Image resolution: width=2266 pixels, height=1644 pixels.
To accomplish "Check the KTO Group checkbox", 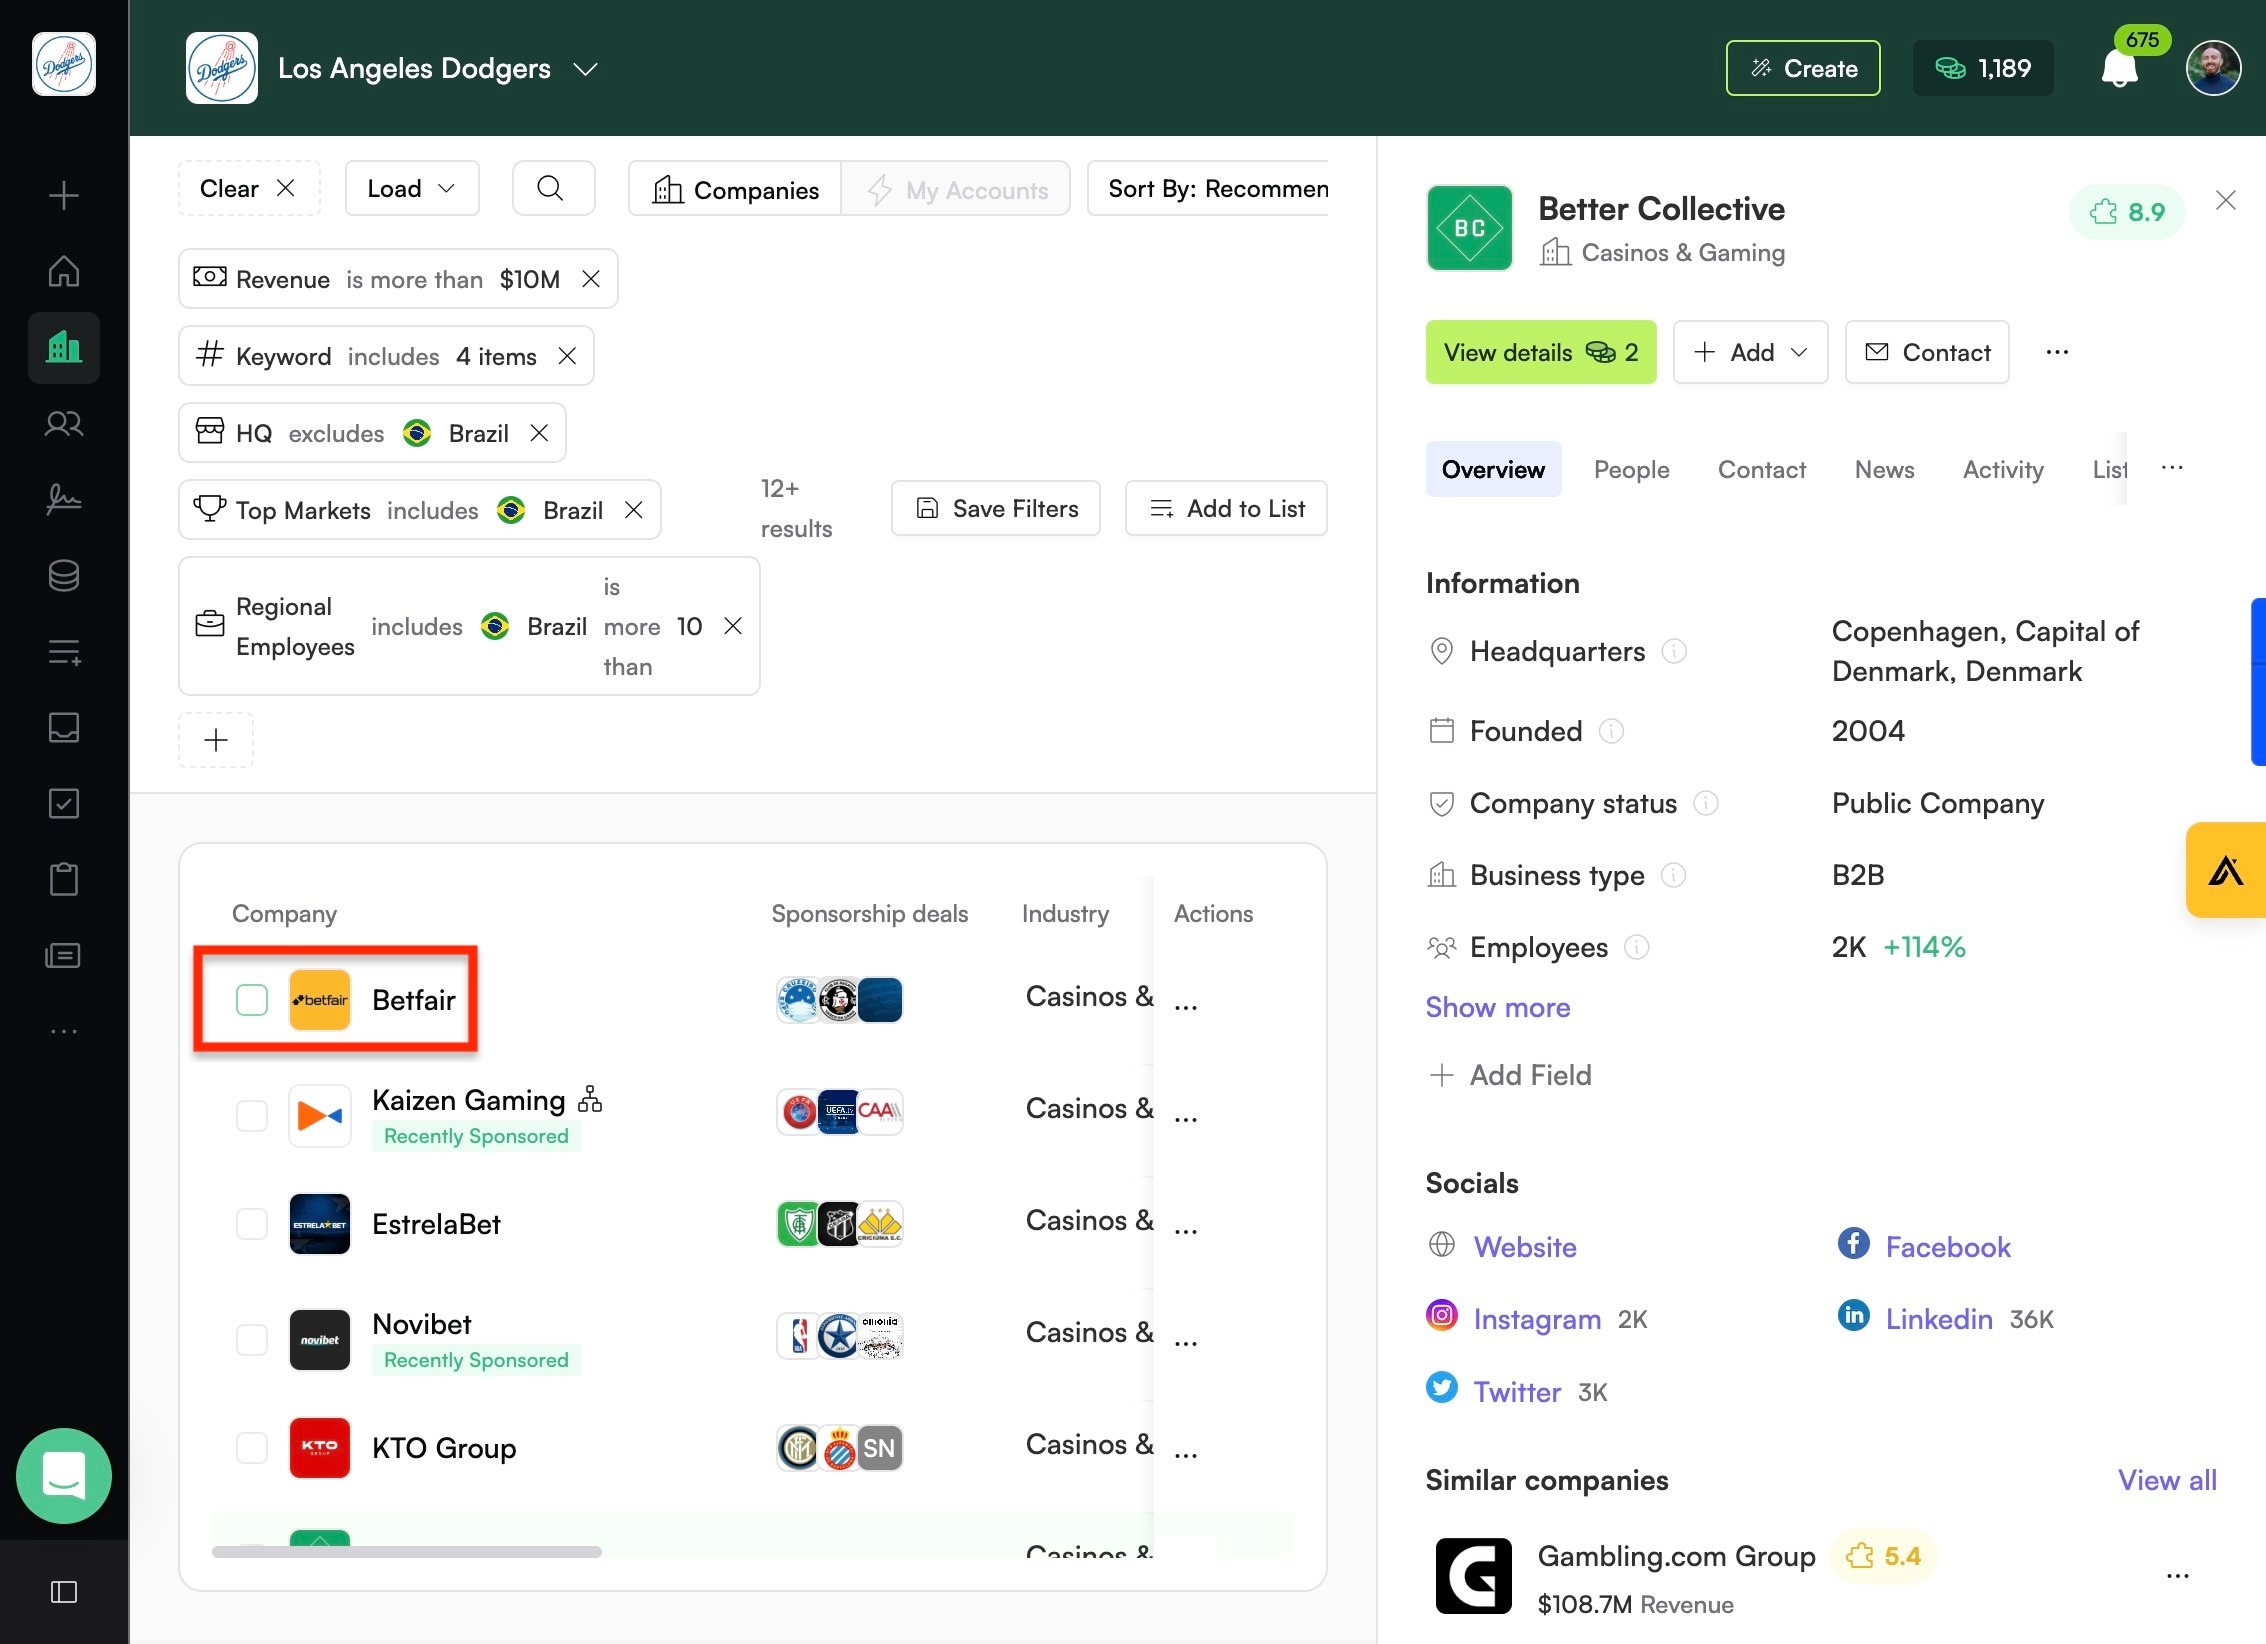I will point(252,1447).
